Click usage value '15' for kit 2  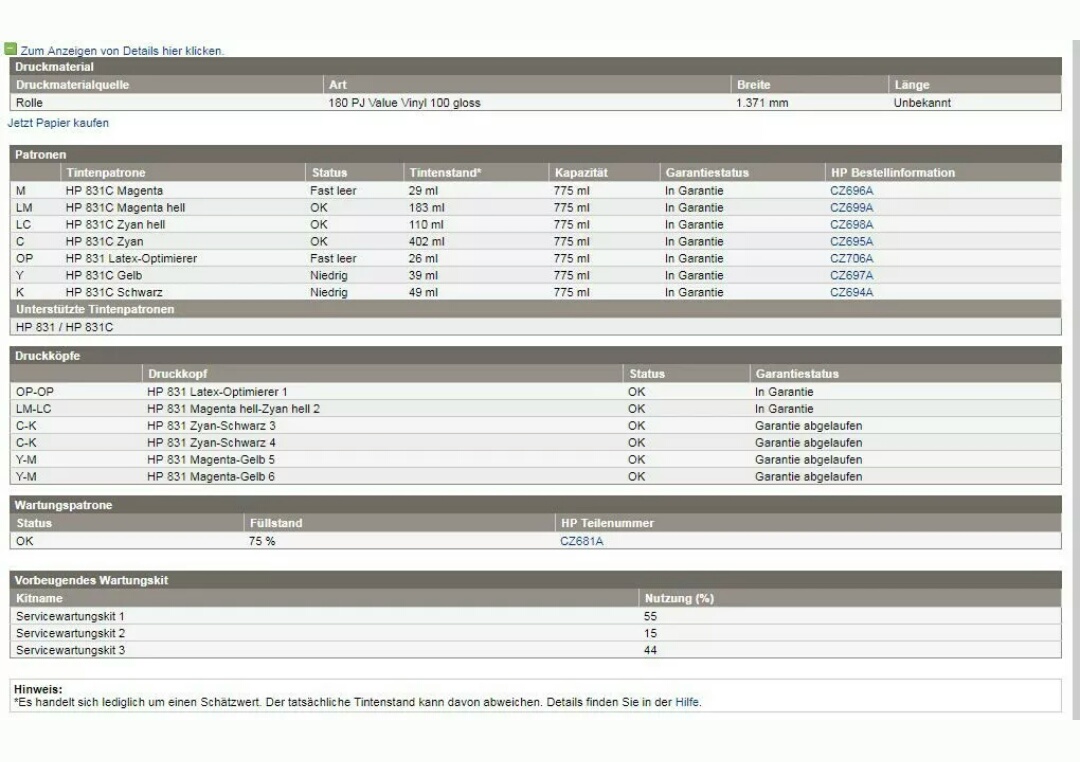tap(650, 633)
